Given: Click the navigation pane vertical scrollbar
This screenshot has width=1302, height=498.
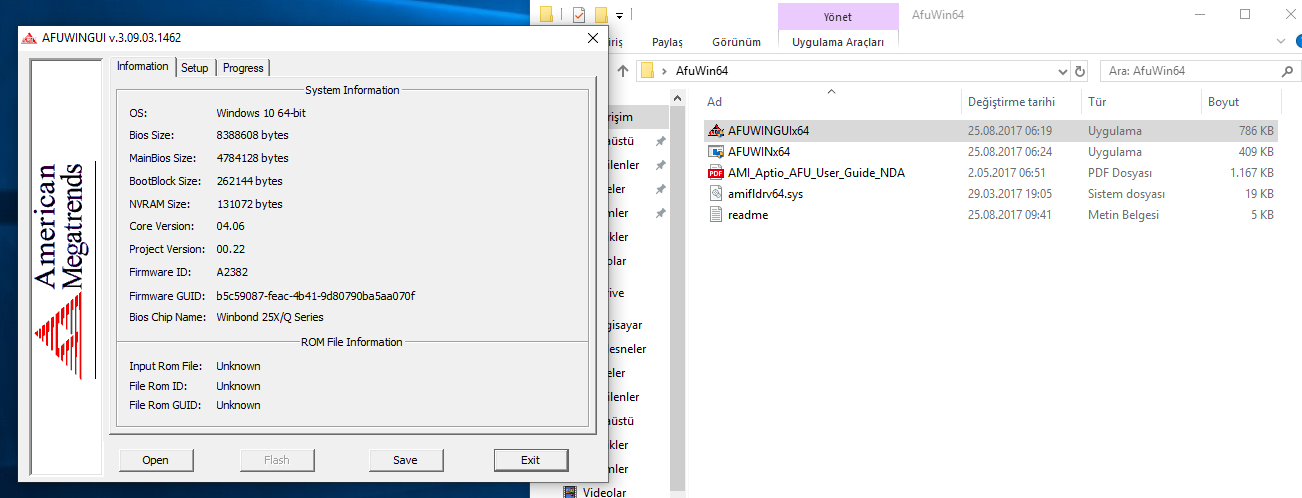Looking at the screenshot, I should point(678,290).
